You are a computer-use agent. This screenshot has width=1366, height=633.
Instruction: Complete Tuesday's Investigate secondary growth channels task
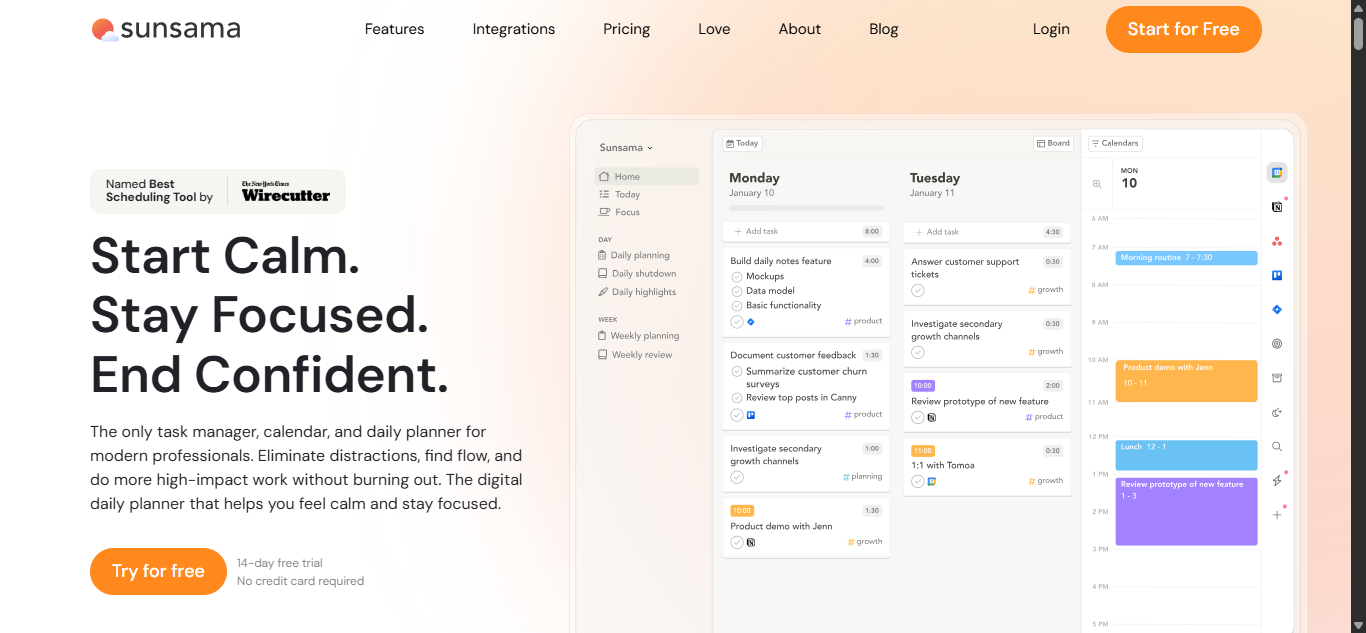[918, 353]
